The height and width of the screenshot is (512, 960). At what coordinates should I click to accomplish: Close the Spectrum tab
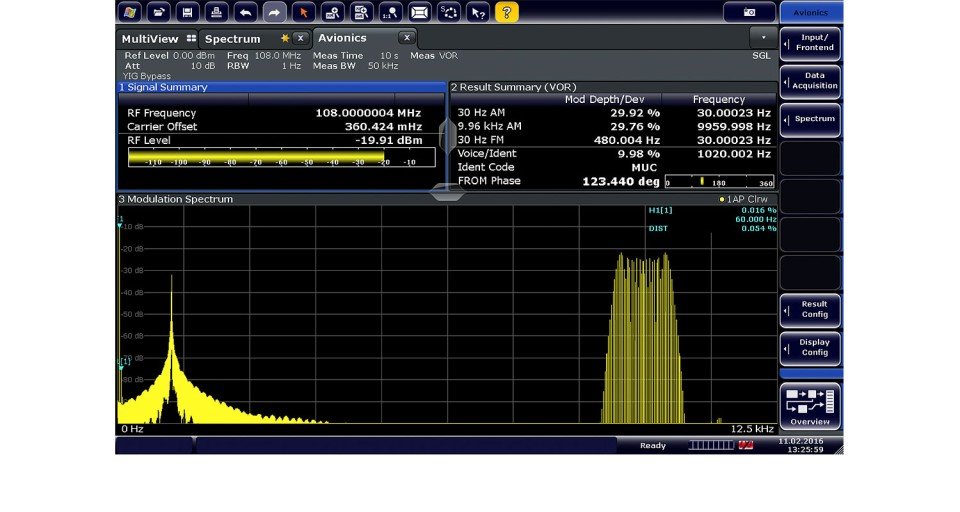coord(299,38)
